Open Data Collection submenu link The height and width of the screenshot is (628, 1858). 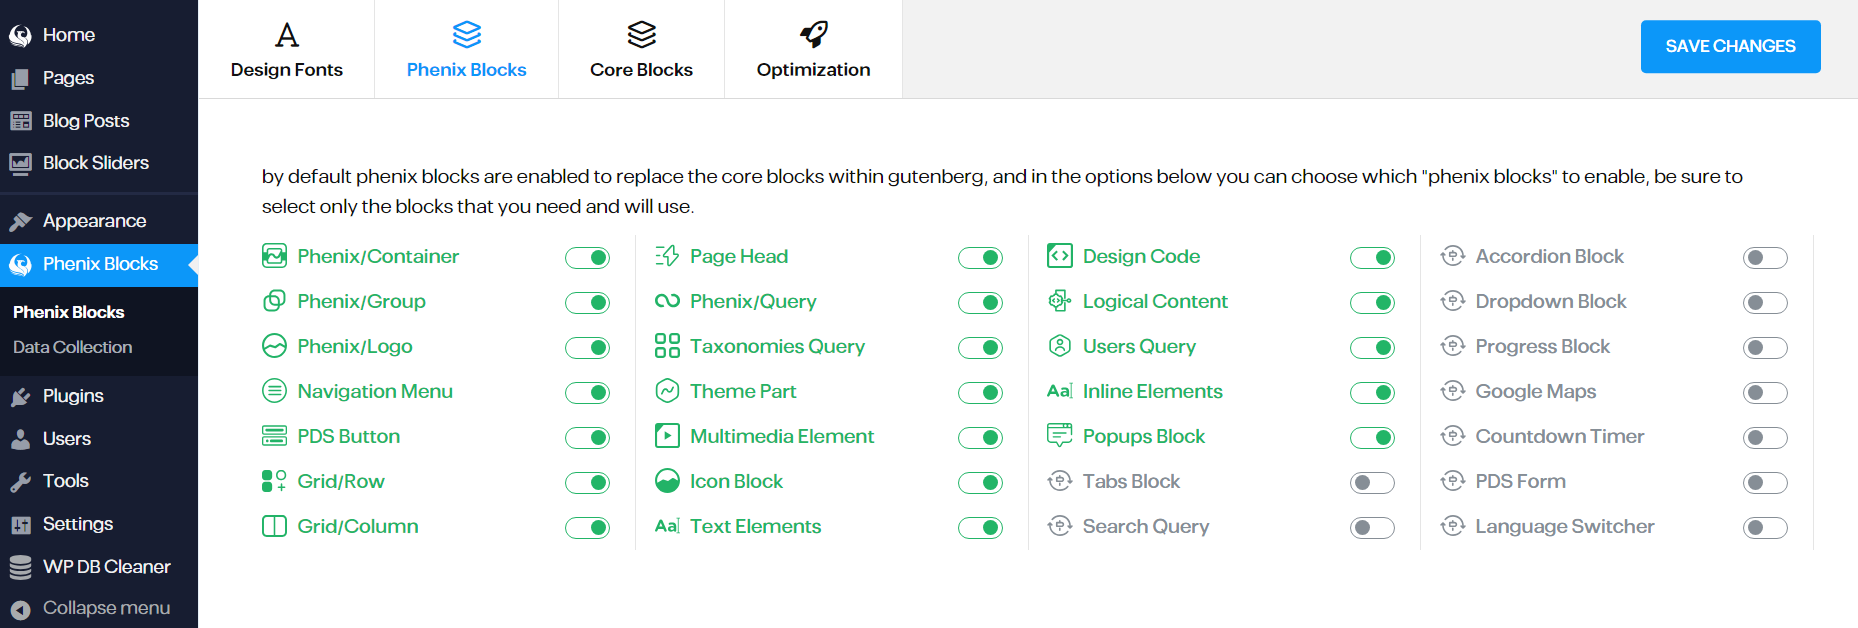73,347
